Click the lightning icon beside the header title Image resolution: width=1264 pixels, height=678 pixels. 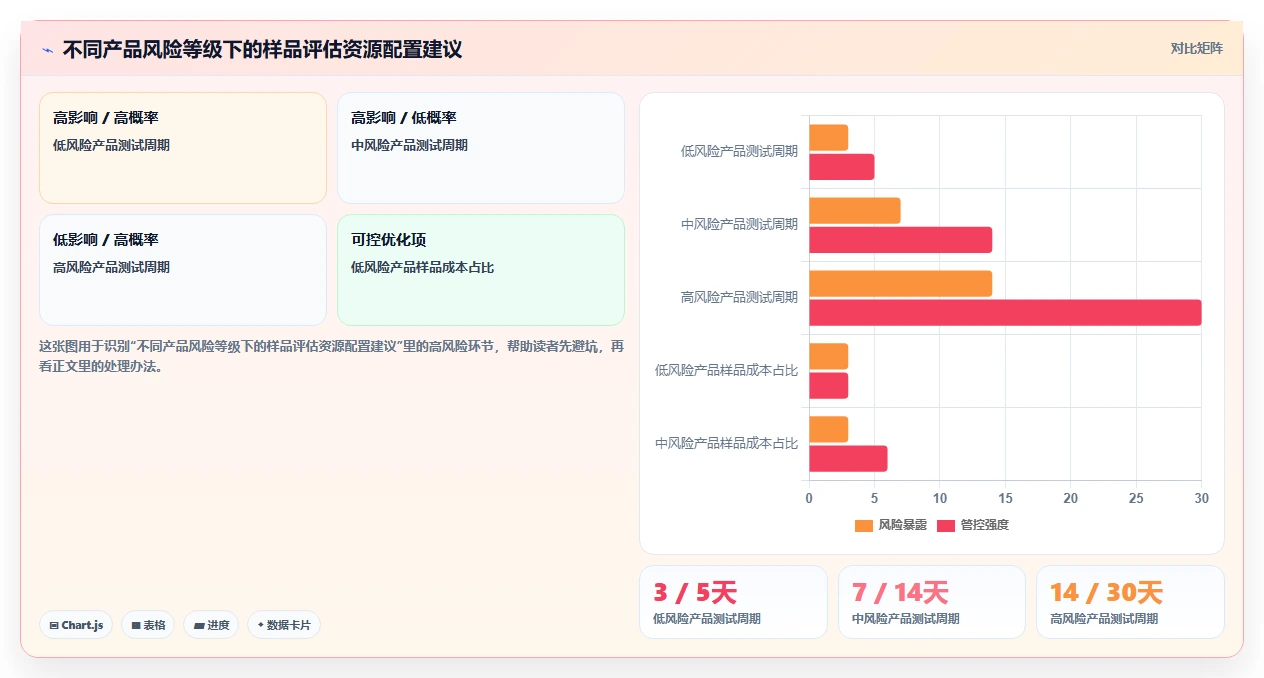coord(47,49)
